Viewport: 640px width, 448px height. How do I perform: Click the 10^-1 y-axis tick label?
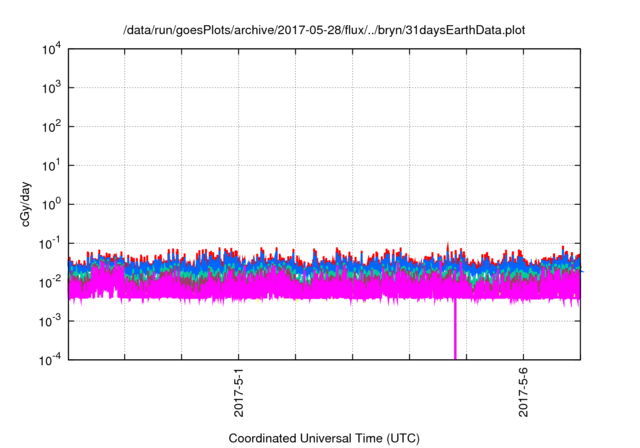coord(50,244)
